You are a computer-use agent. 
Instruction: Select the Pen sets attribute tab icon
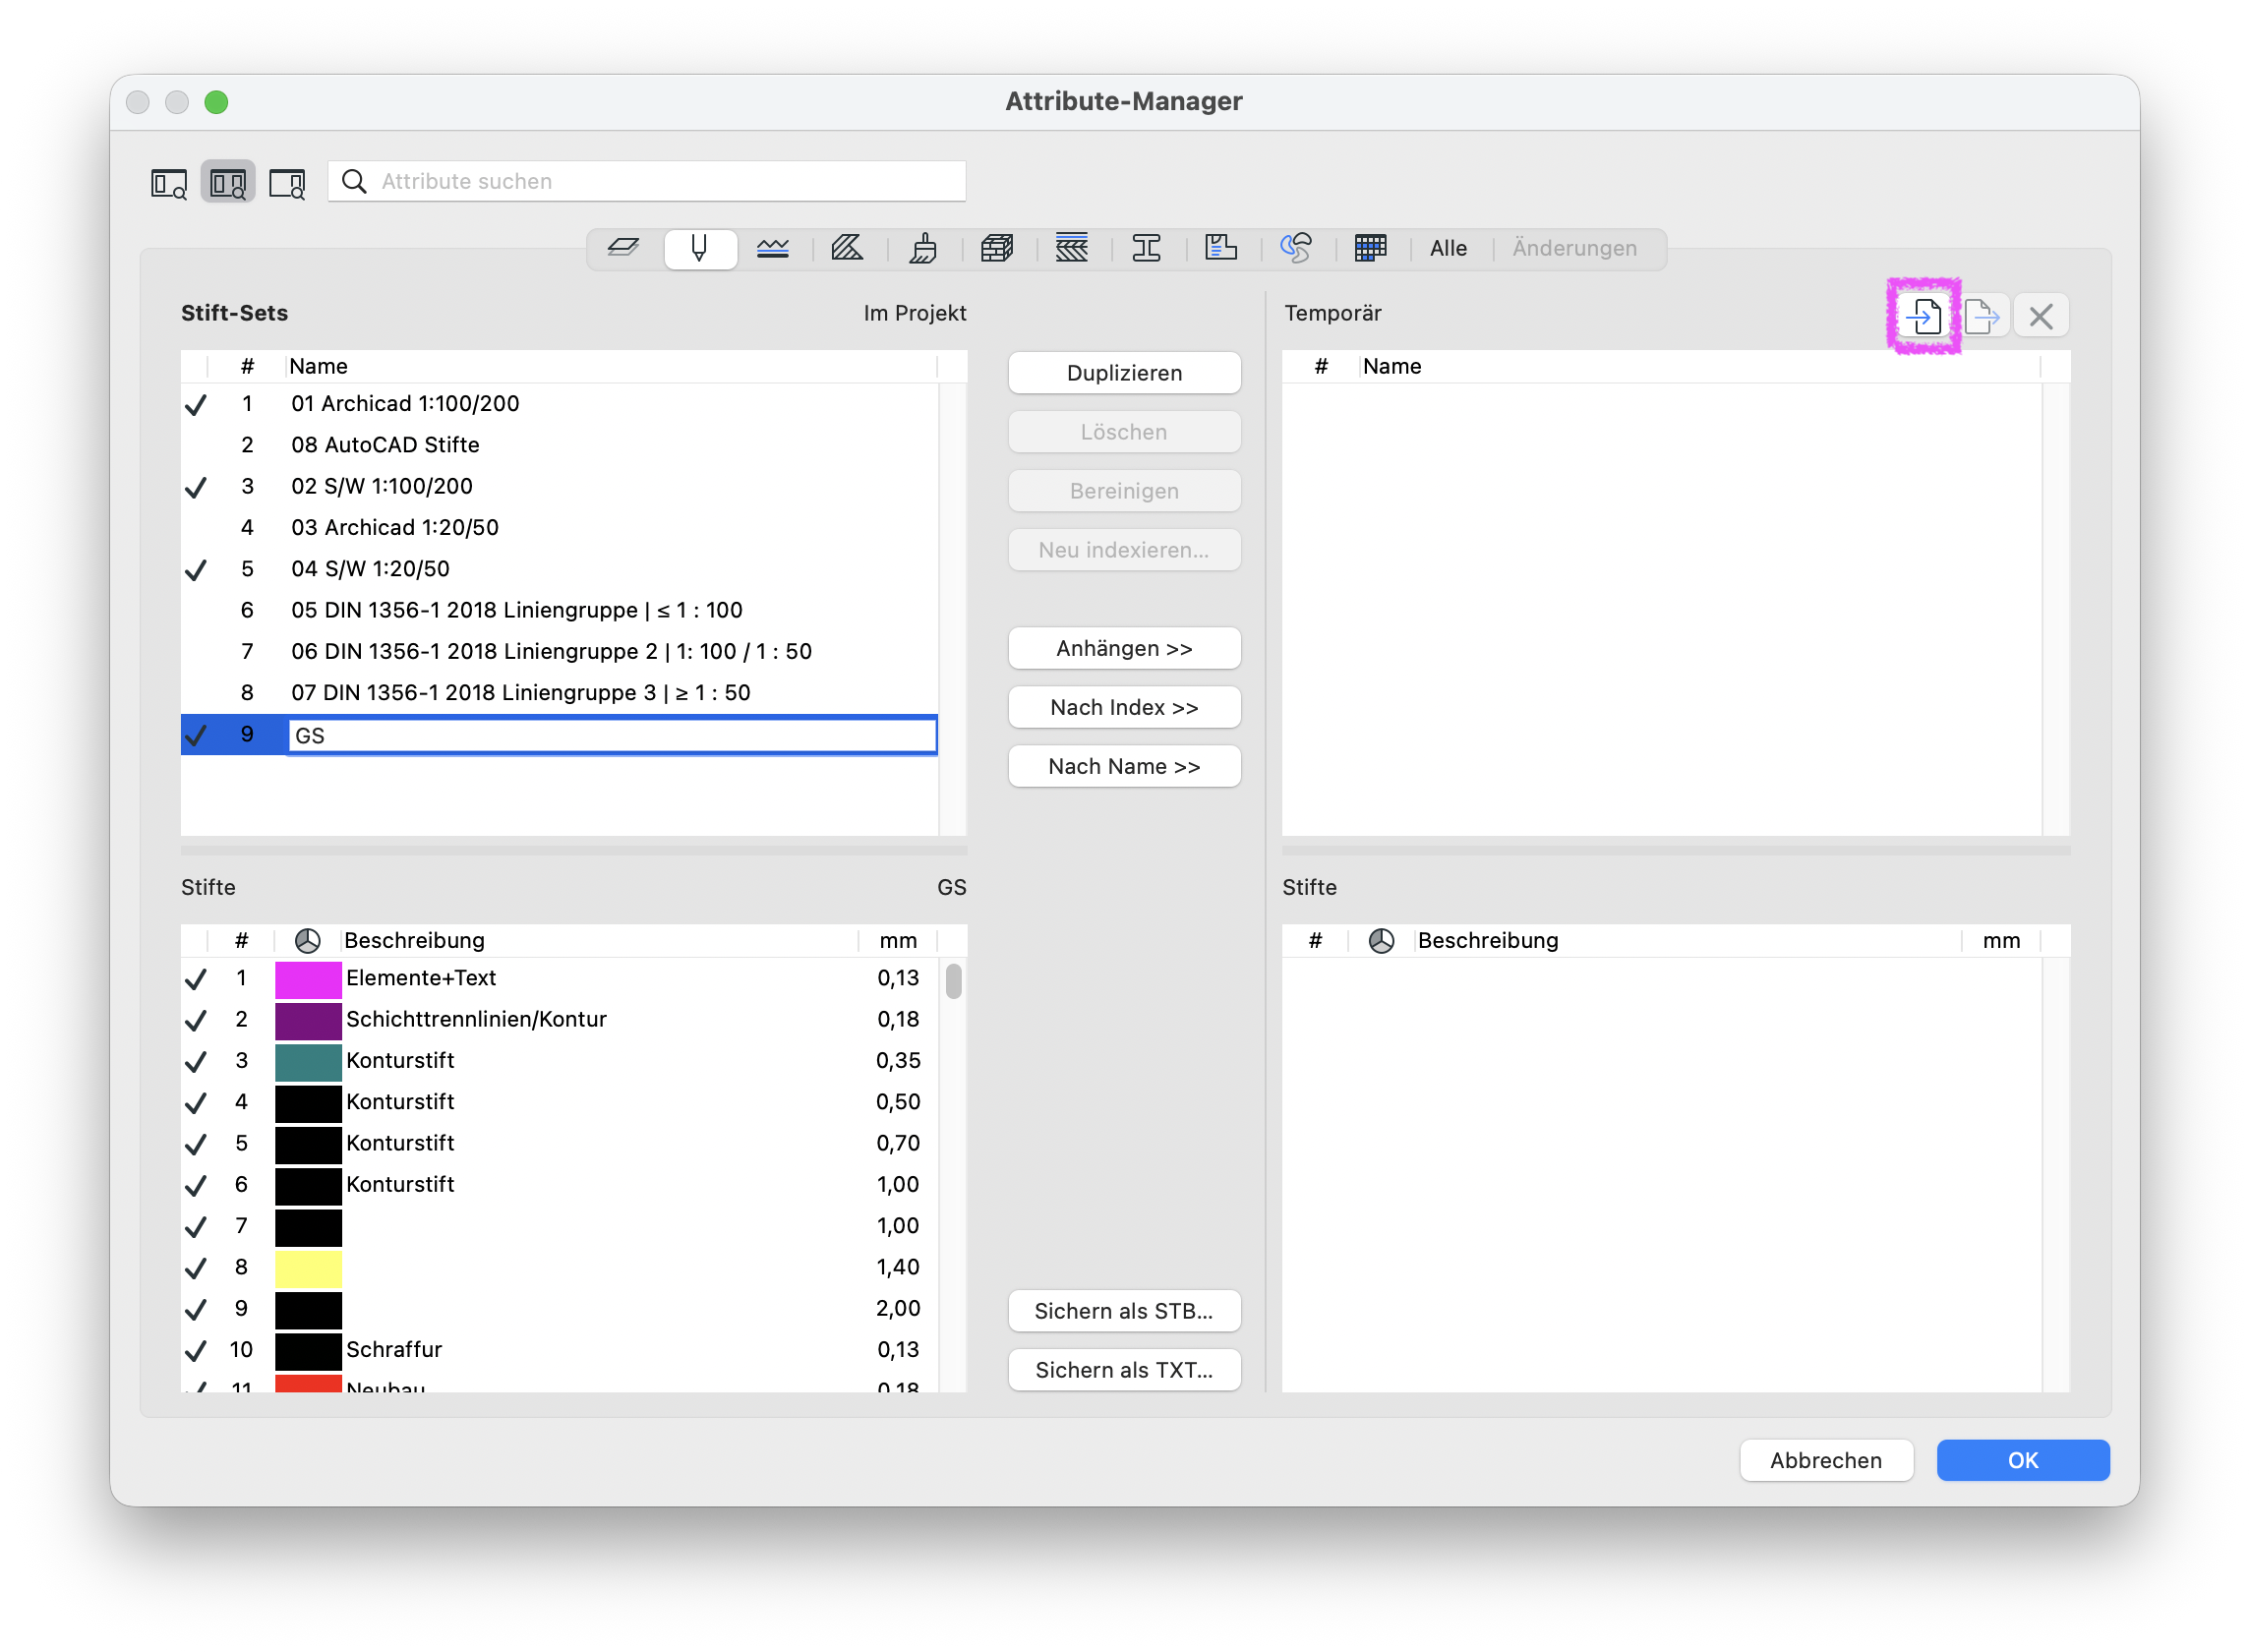[700, 248]
